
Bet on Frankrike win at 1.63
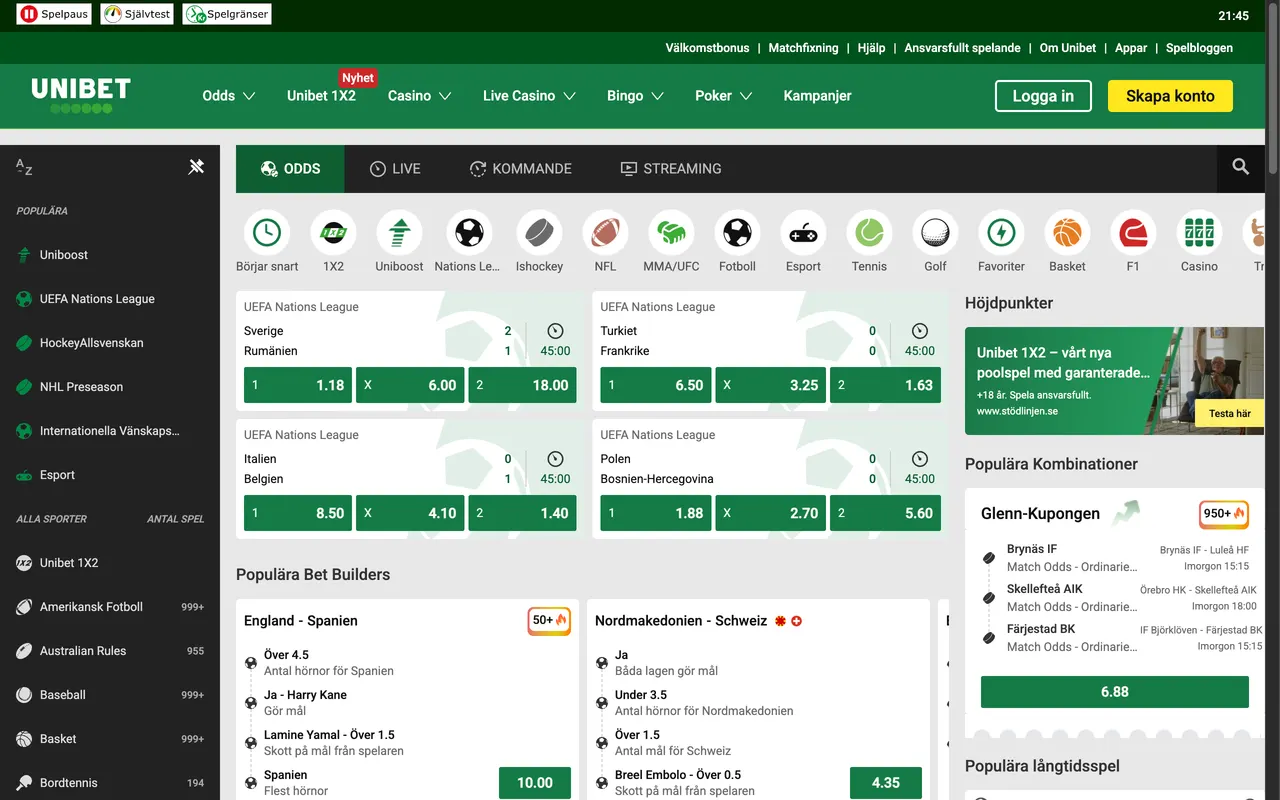coord(885,385)
